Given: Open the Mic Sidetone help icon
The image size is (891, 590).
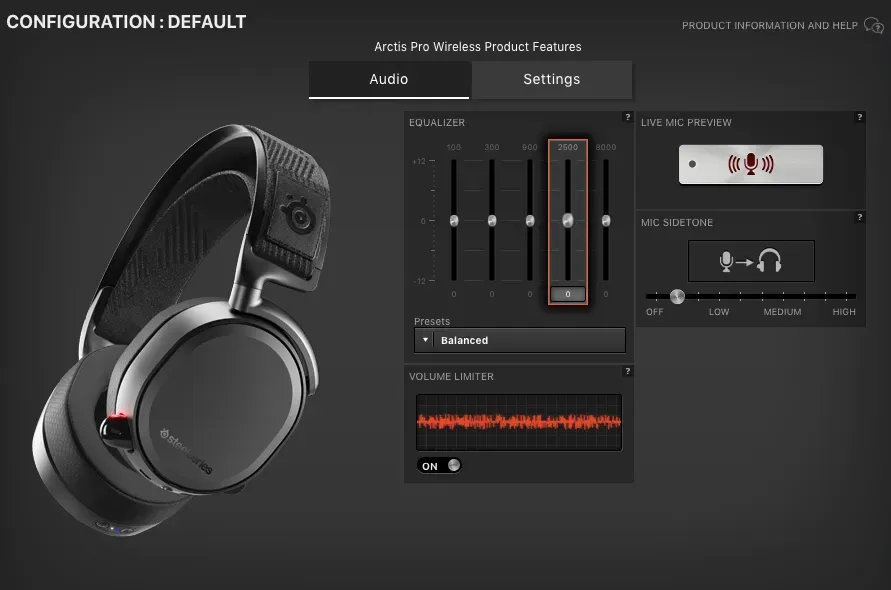Looking at the screenshot, I should (860, 217).
